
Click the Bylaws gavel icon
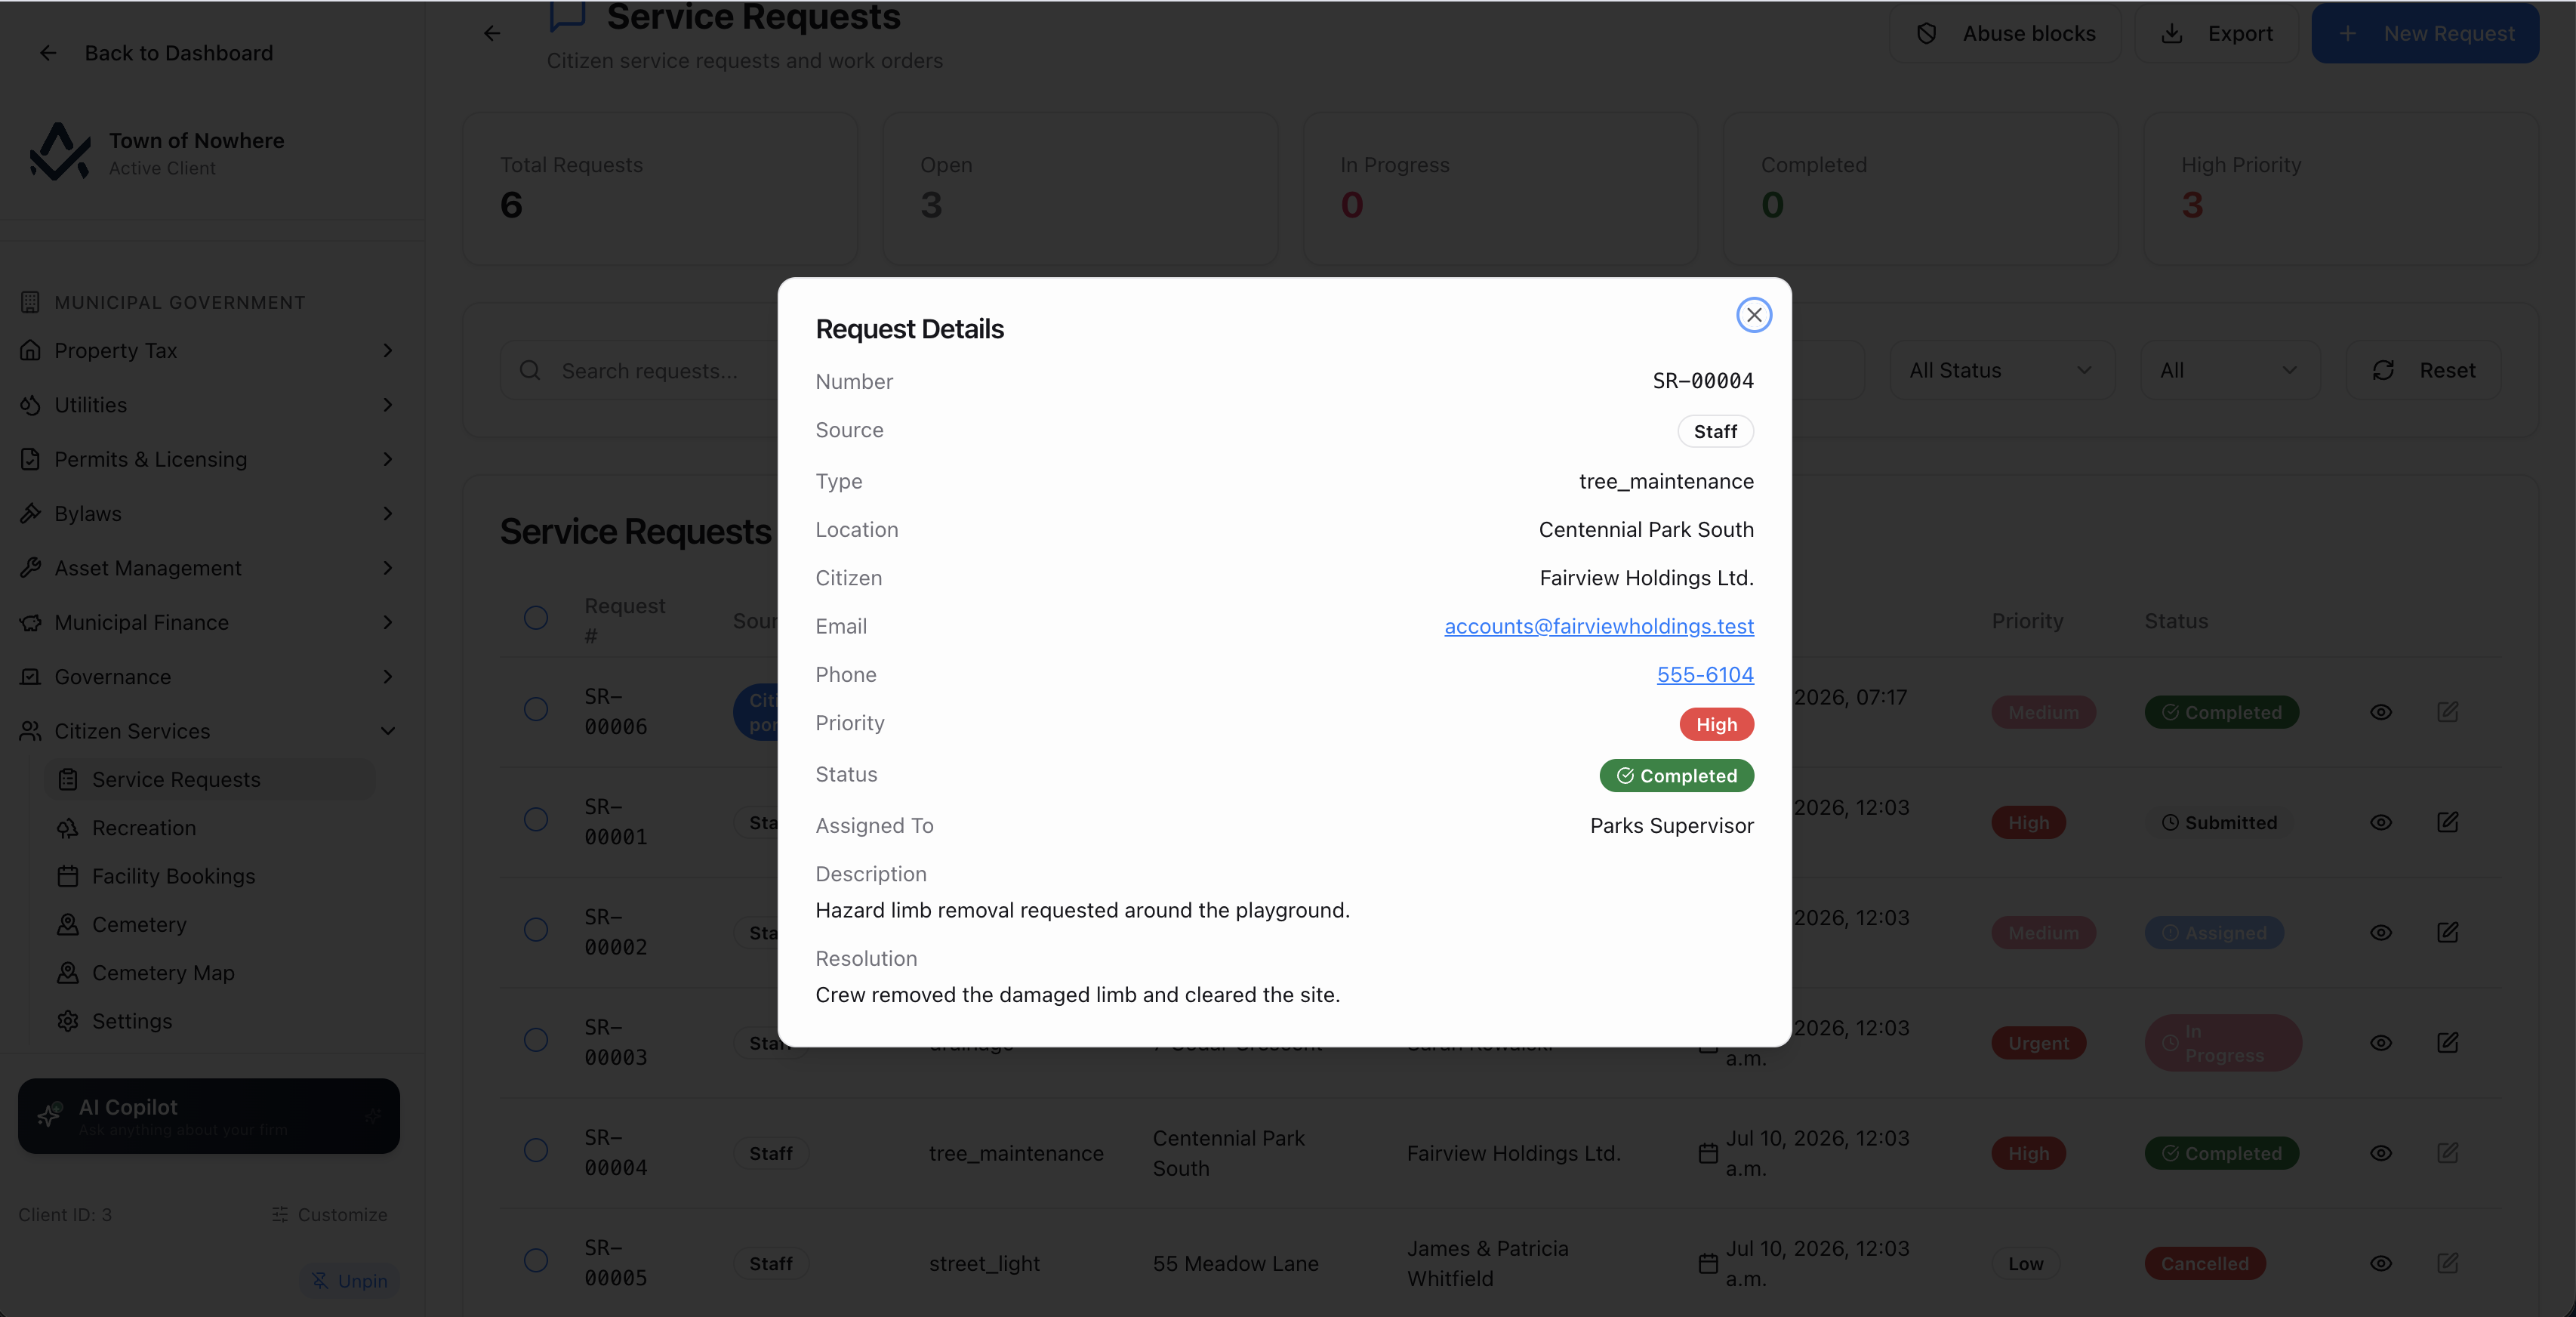click(31, 514)
